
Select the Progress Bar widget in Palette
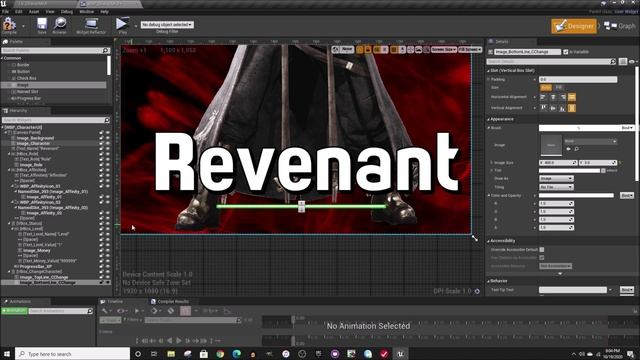tap(29, 98)
